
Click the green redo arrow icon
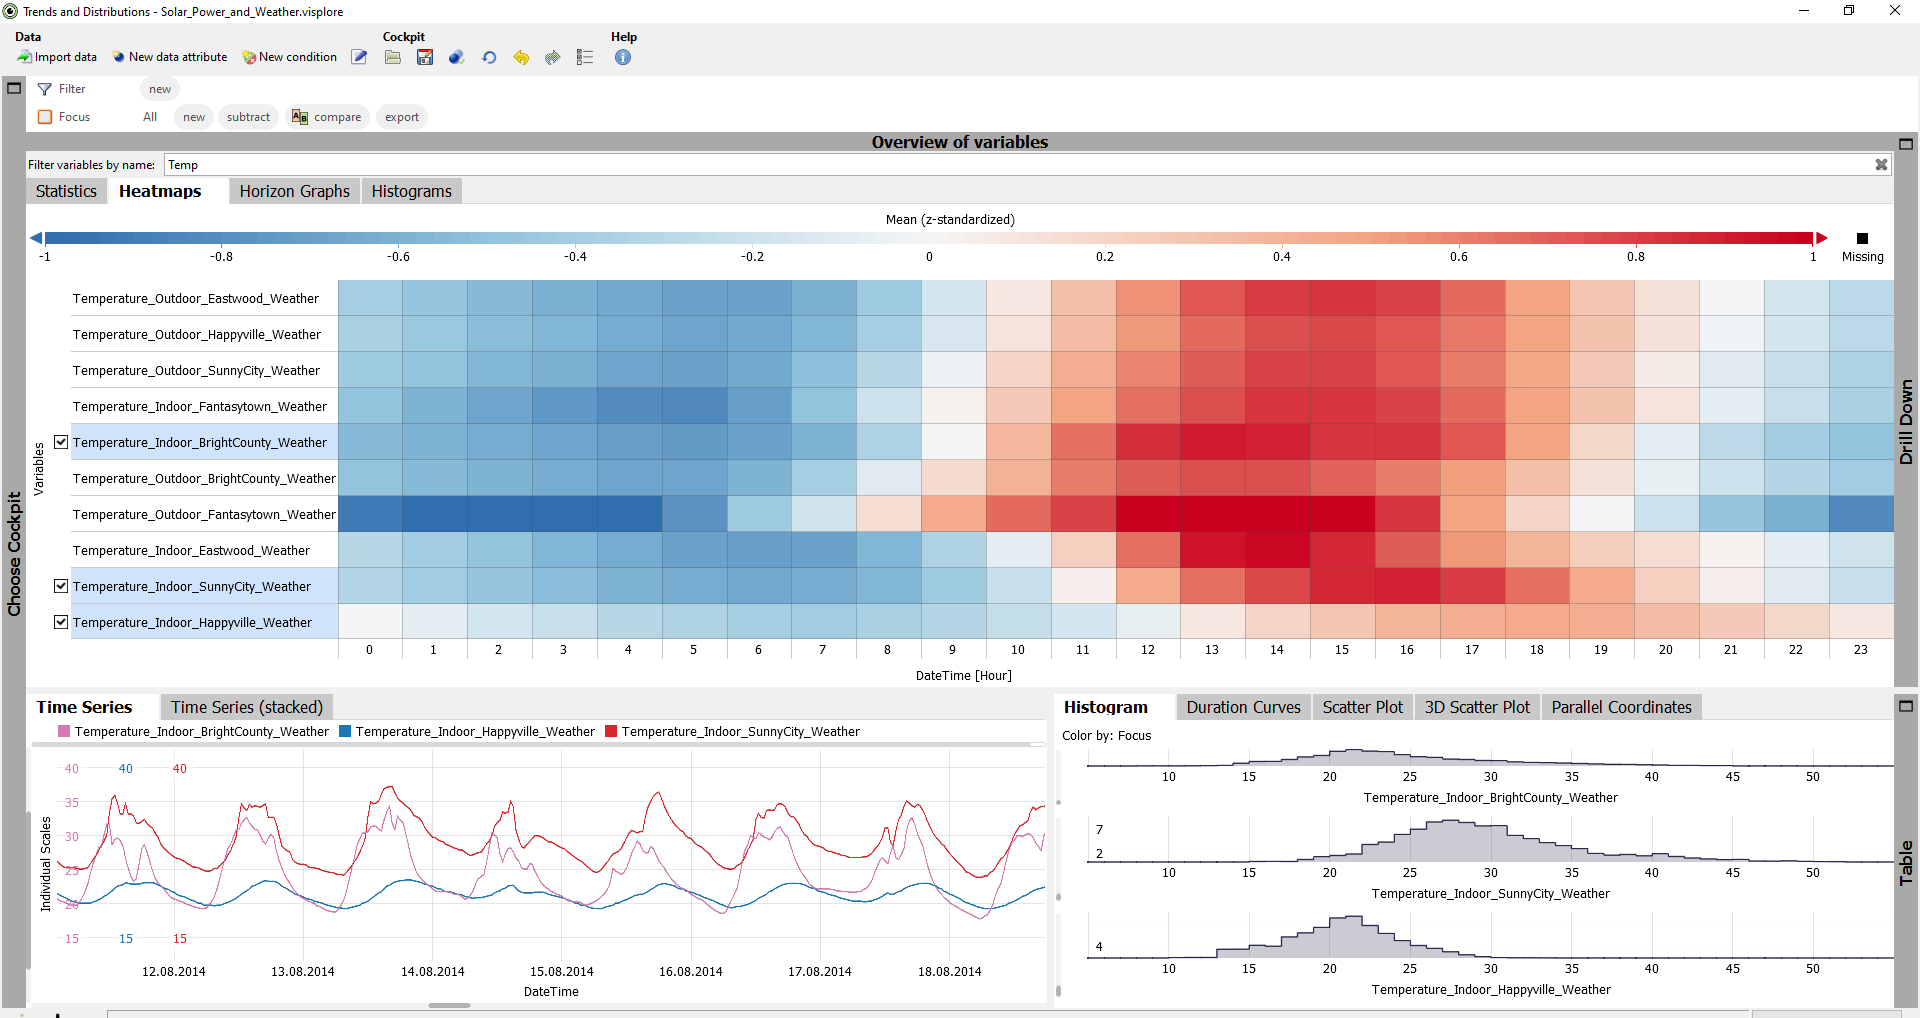point(553,58)
